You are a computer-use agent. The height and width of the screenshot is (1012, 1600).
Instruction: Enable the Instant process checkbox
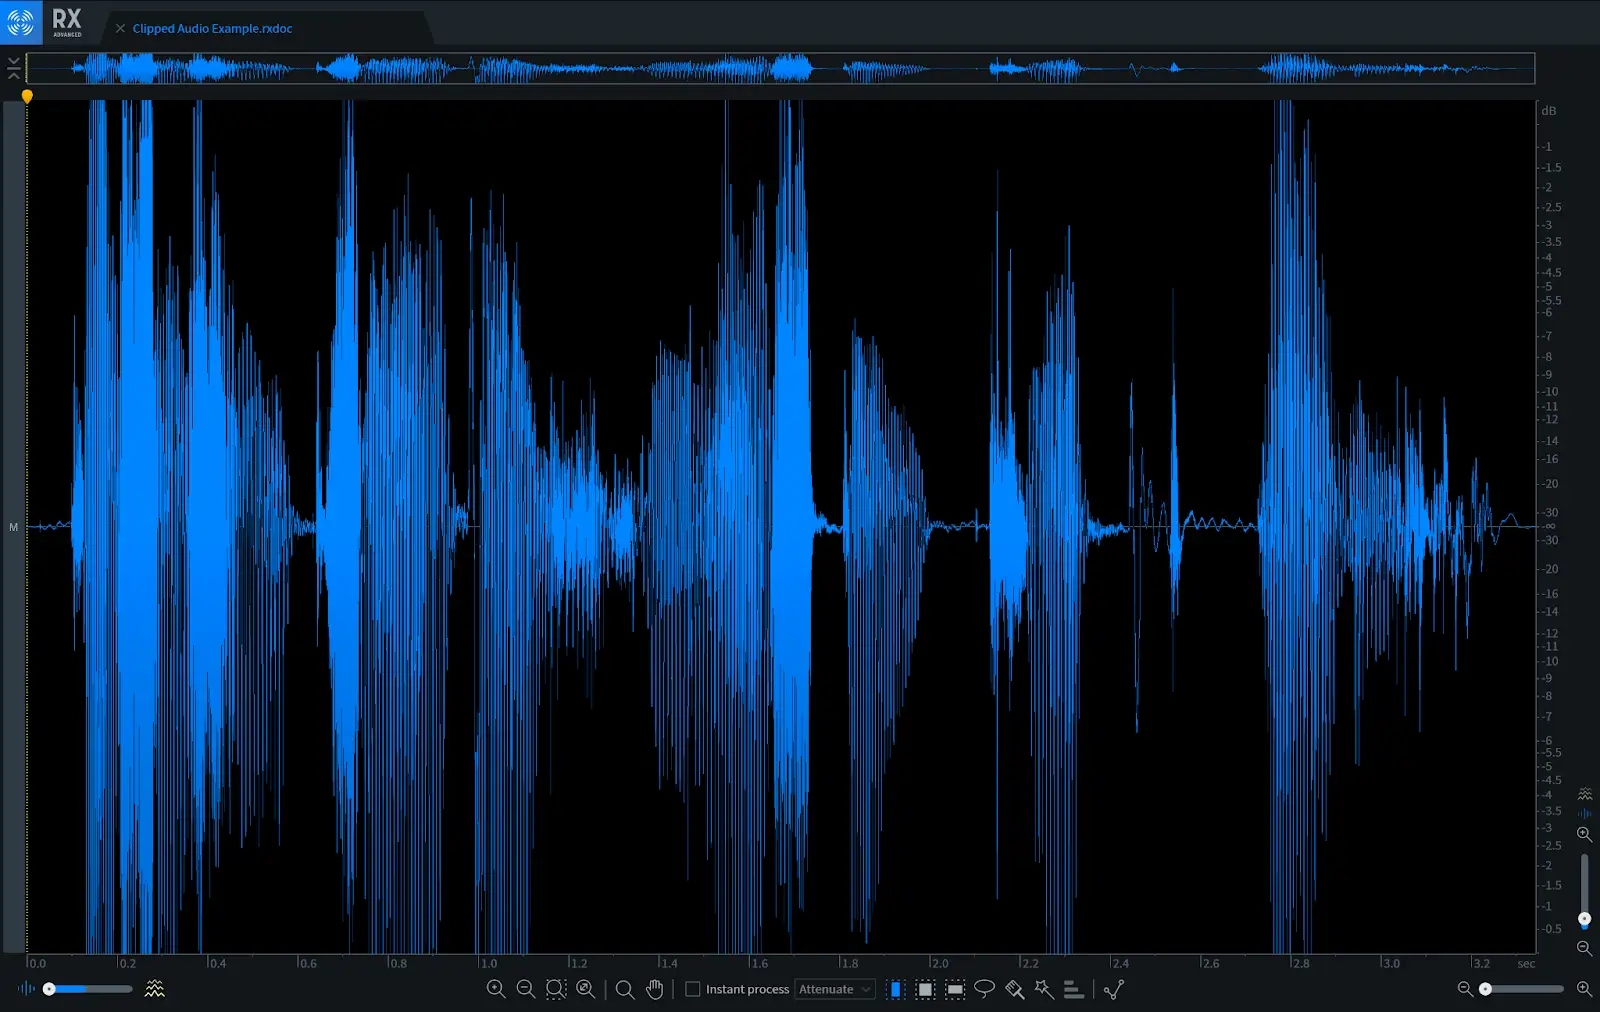point(692,989)
